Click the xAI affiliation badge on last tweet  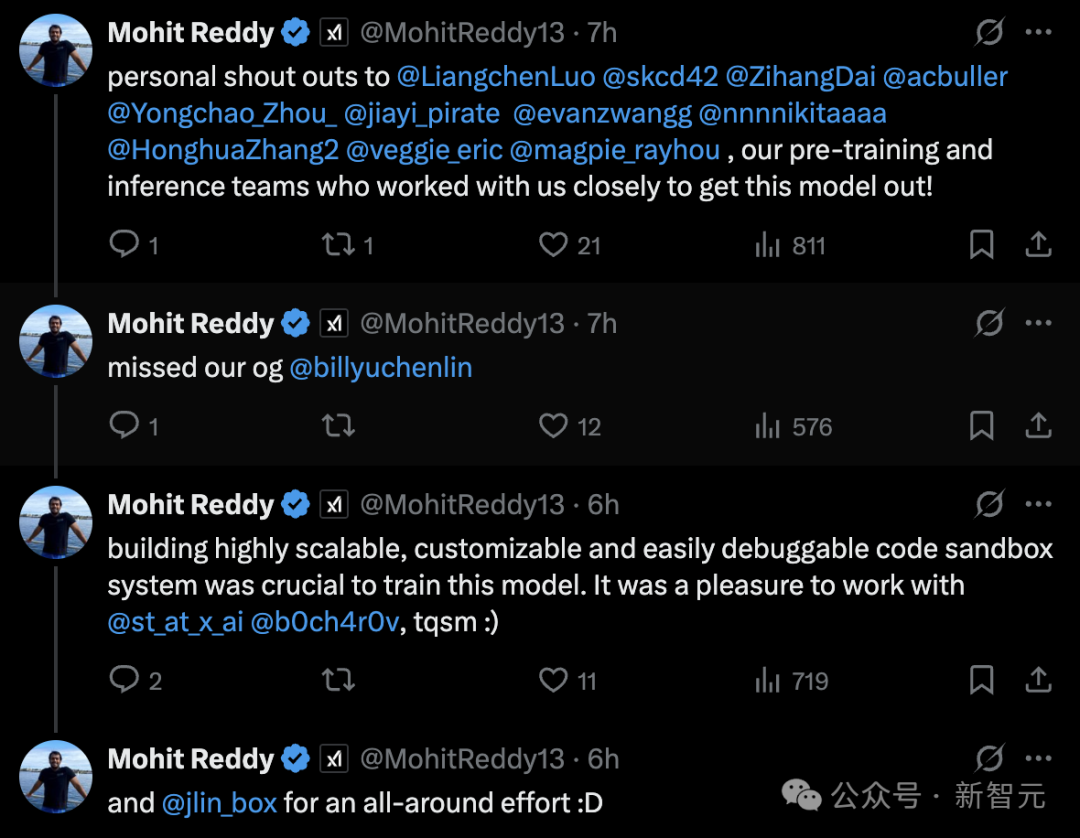pyautogui.click(x=334, y=759)
